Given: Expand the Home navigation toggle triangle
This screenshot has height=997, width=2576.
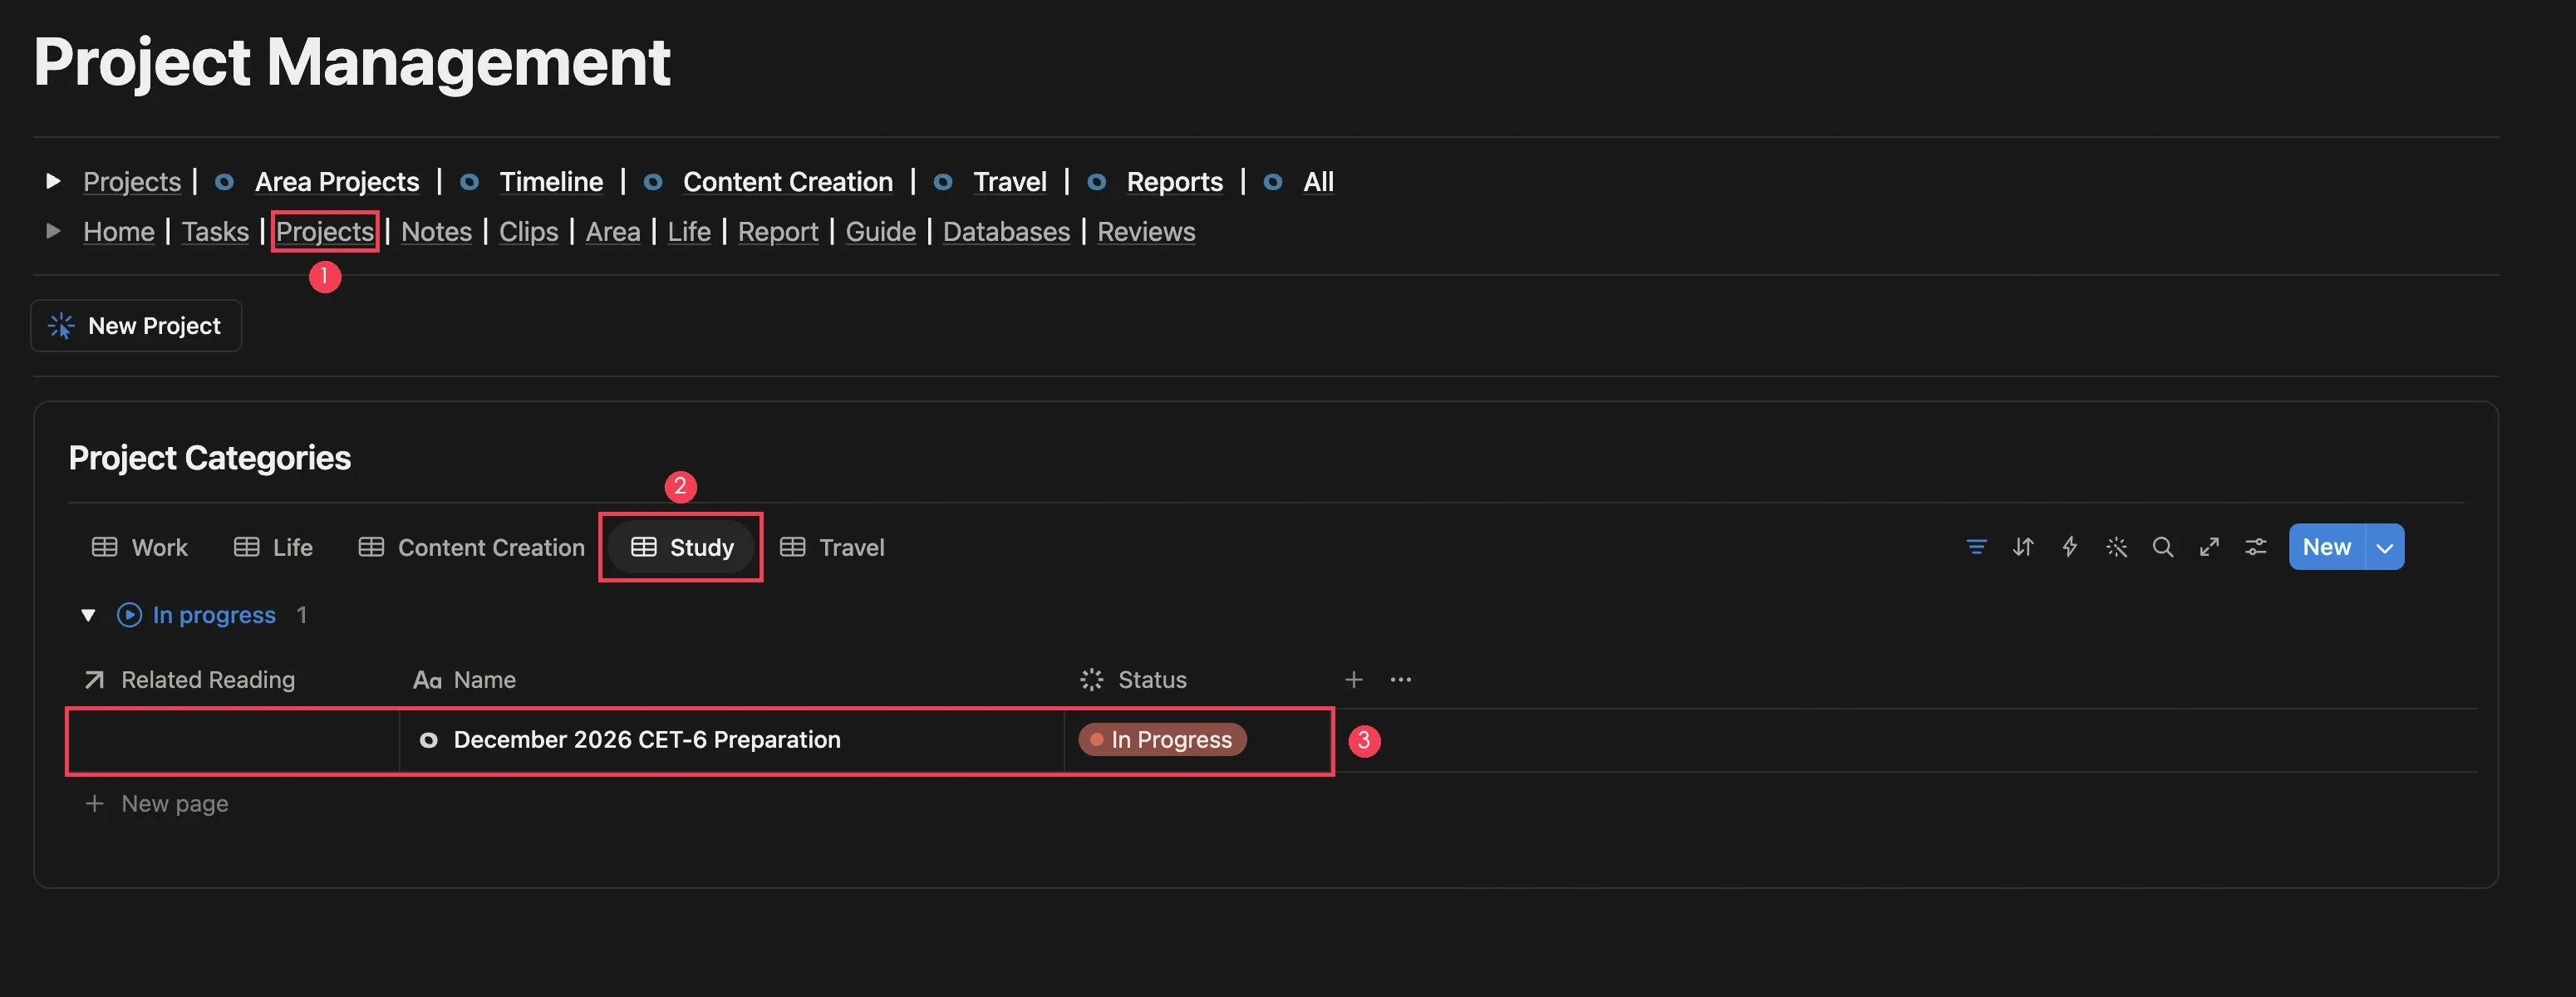Looking at the screenshot, I should click(53, 231).
